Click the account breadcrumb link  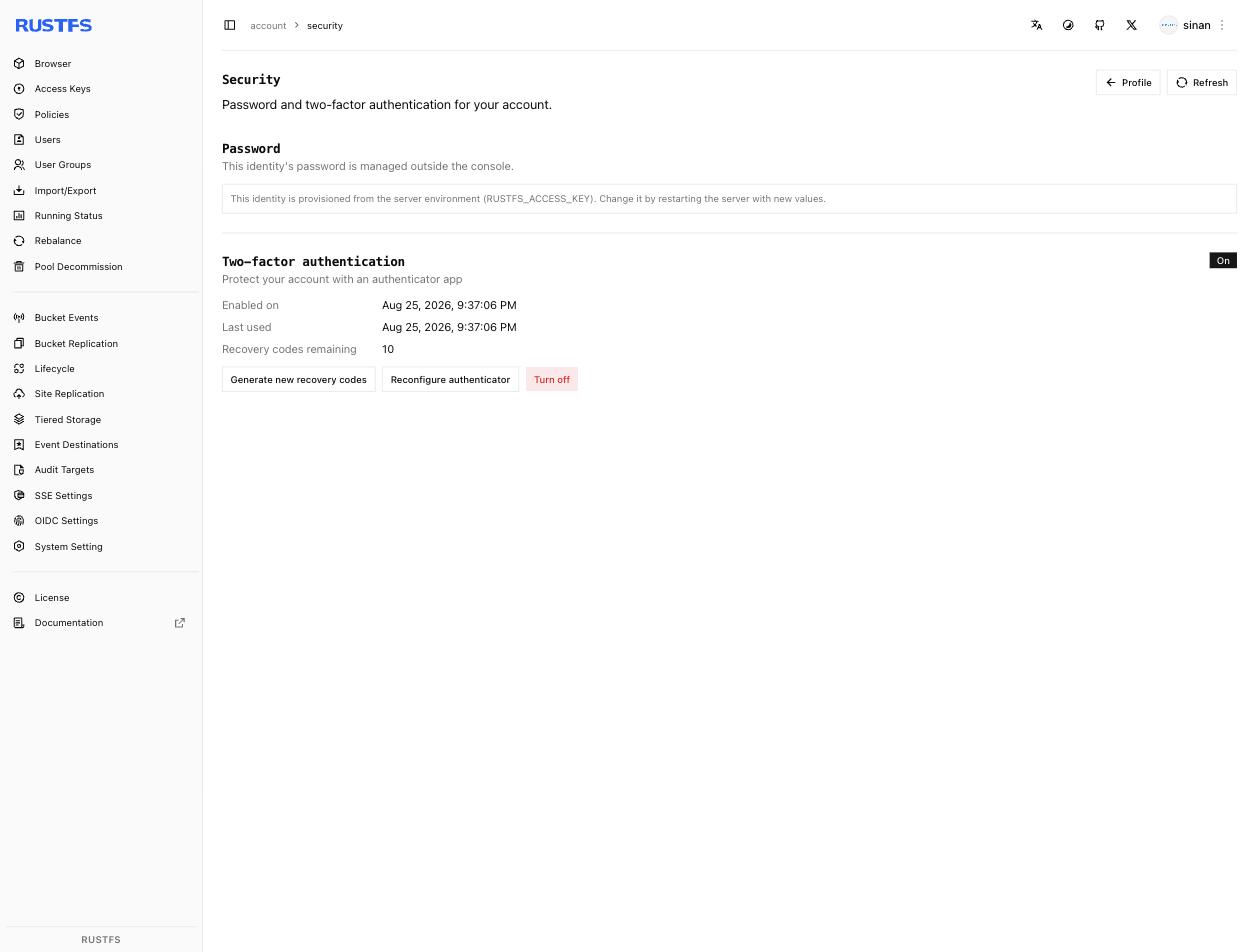coord(268,25)
